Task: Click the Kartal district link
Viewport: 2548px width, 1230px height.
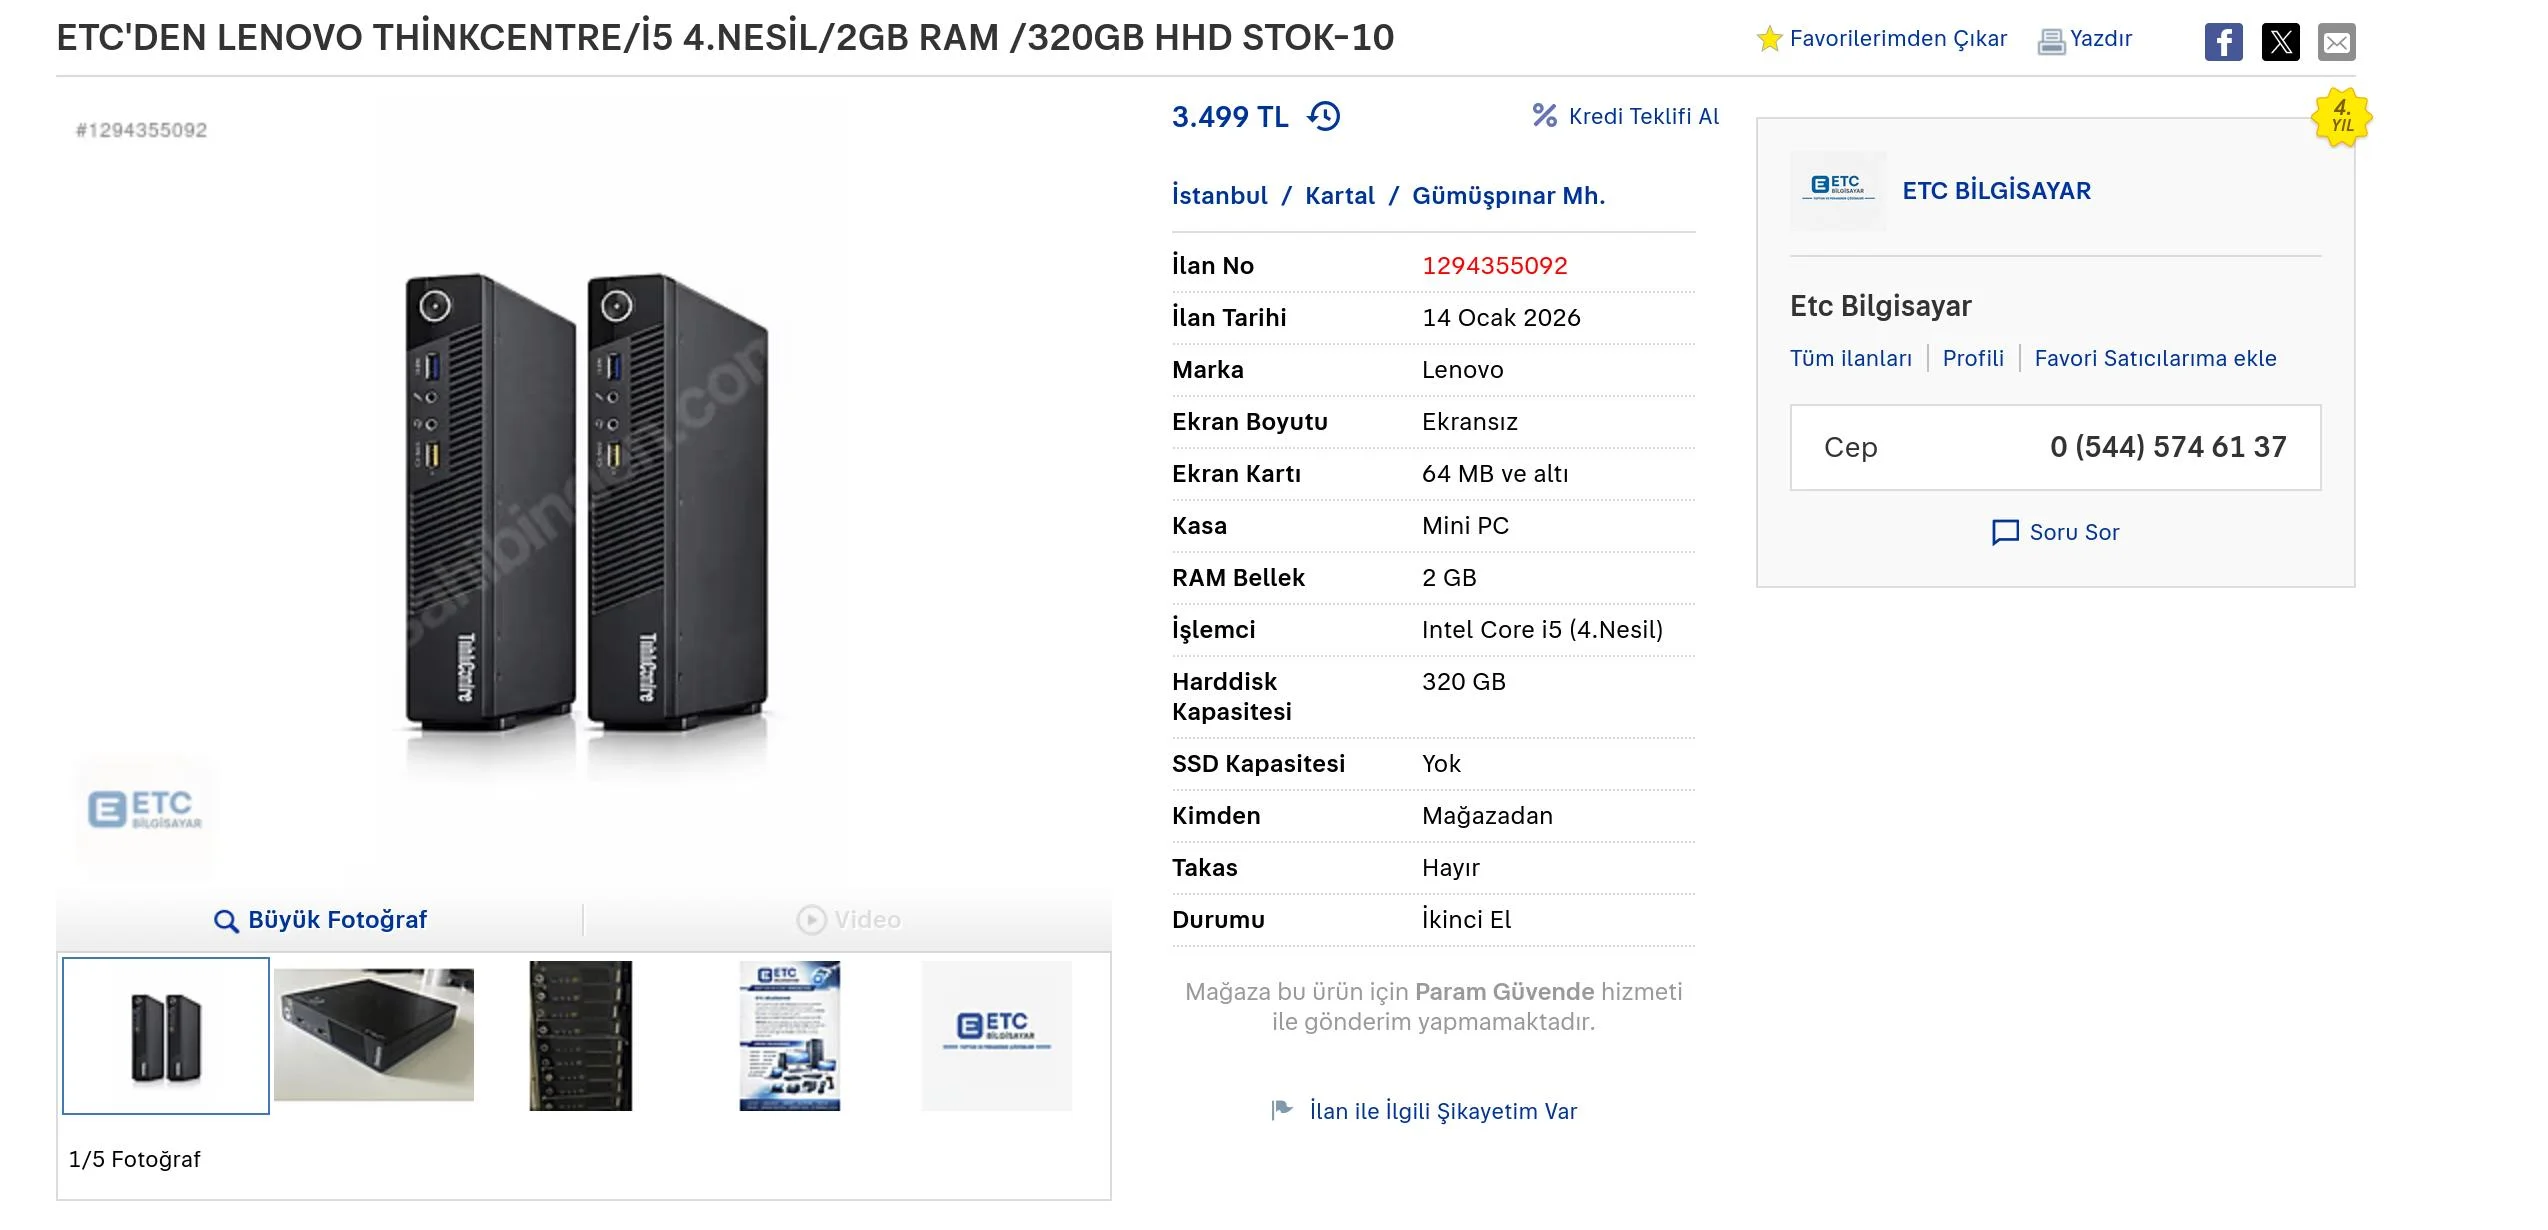Action: [x=1339, y=196]
